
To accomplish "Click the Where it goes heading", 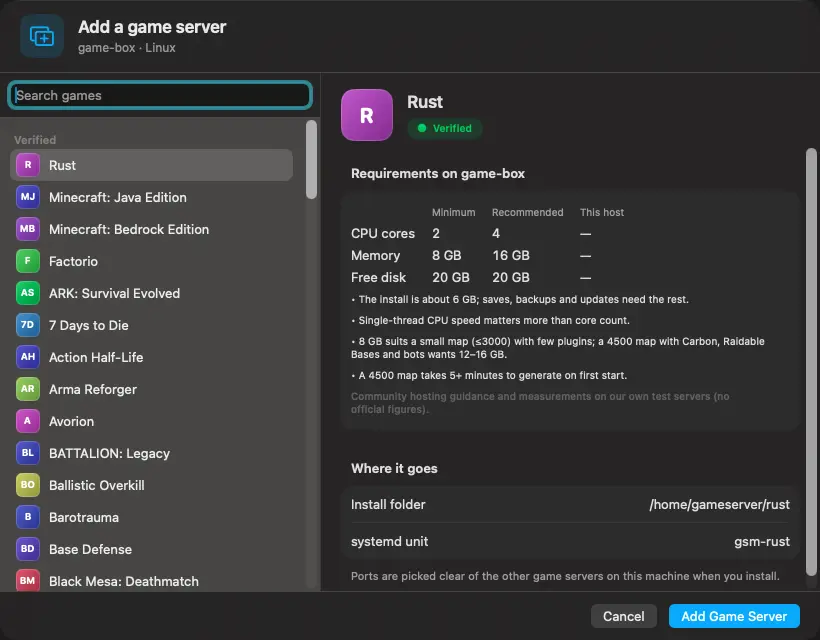I will (394, 468).
